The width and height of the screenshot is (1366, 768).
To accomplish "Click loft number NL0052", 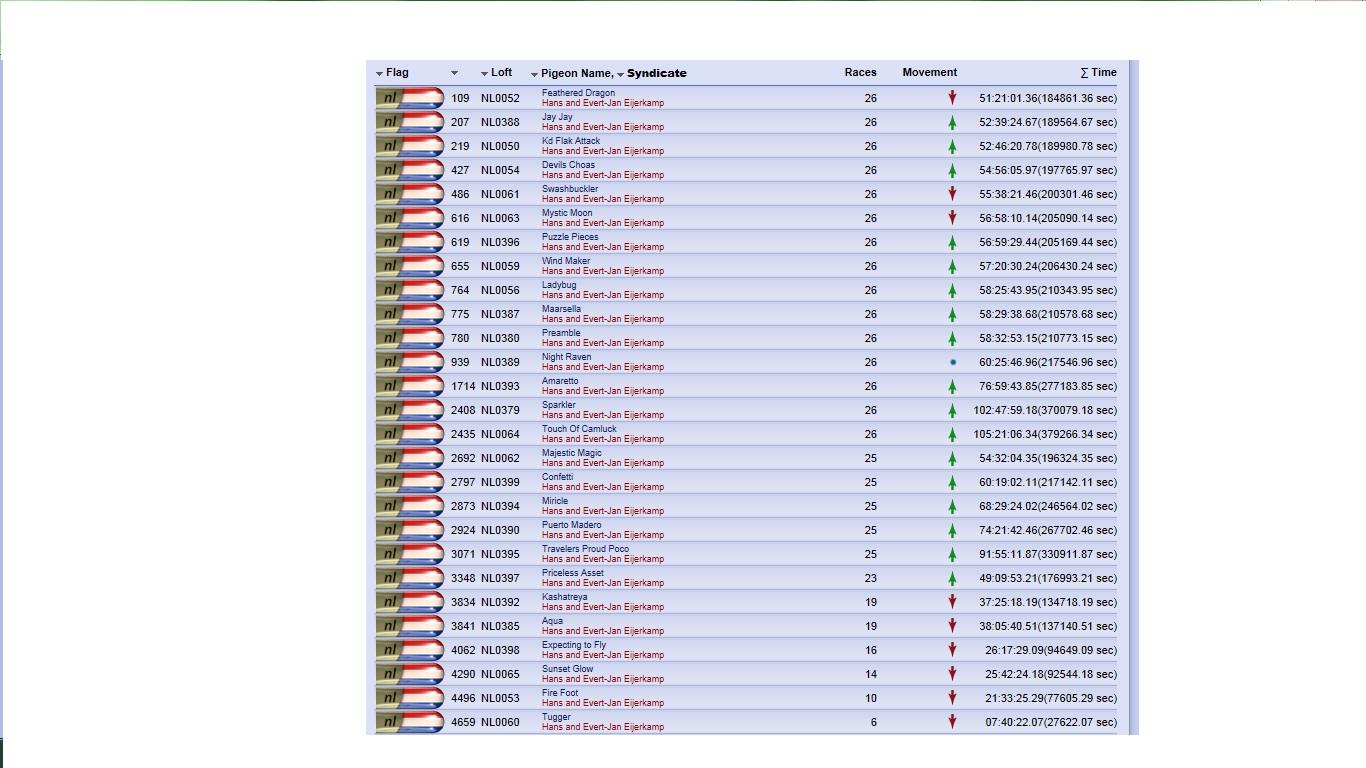I will pos(500,98).
